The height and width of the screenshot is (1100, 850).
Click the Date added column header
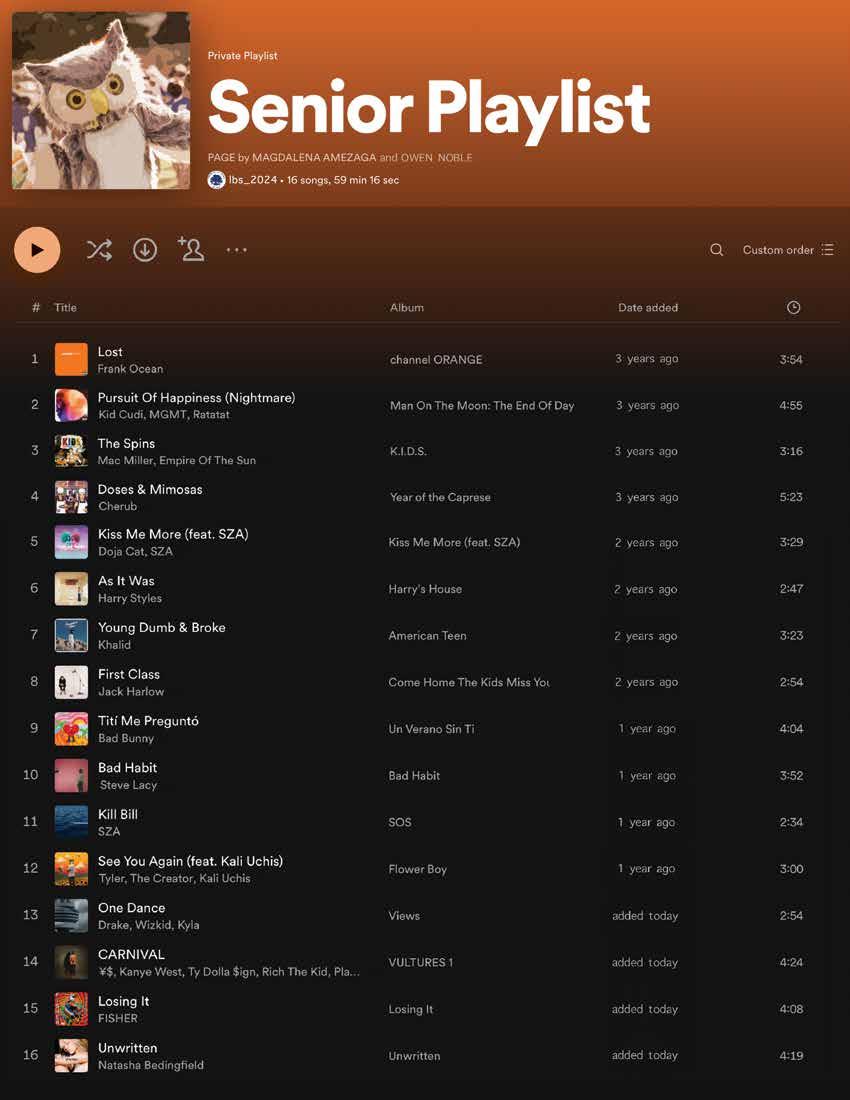648,307
